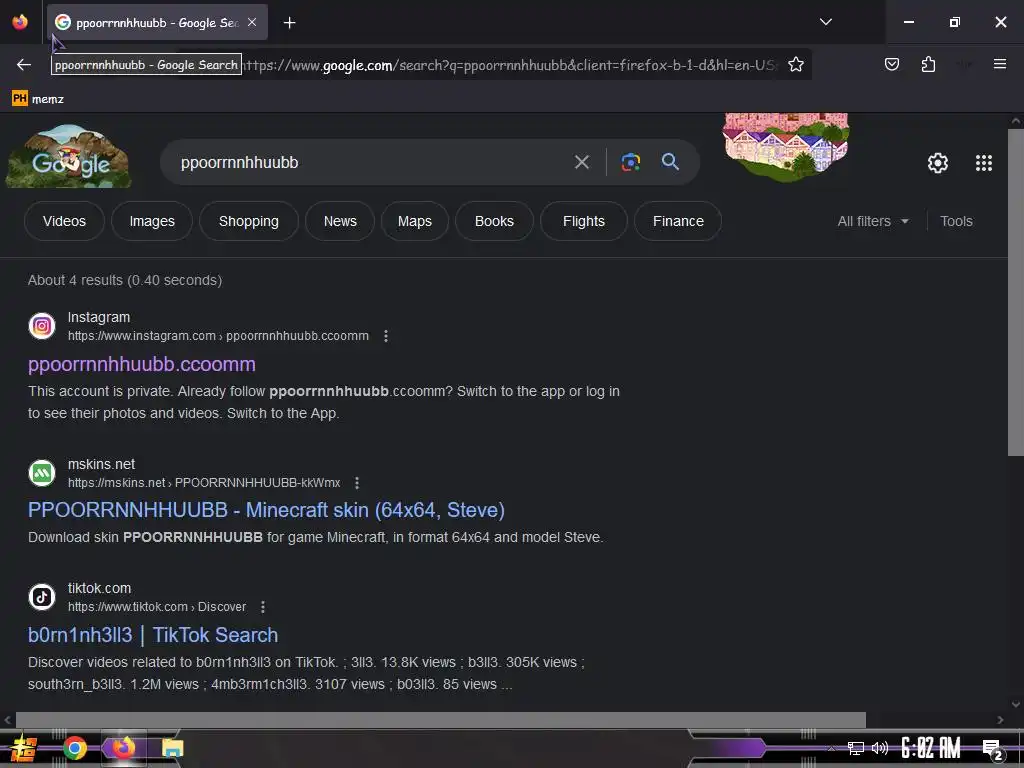Viewport: 1024px width, 768px height.
Task: Open more options for tiktok.com result
Action: point(263,607)
